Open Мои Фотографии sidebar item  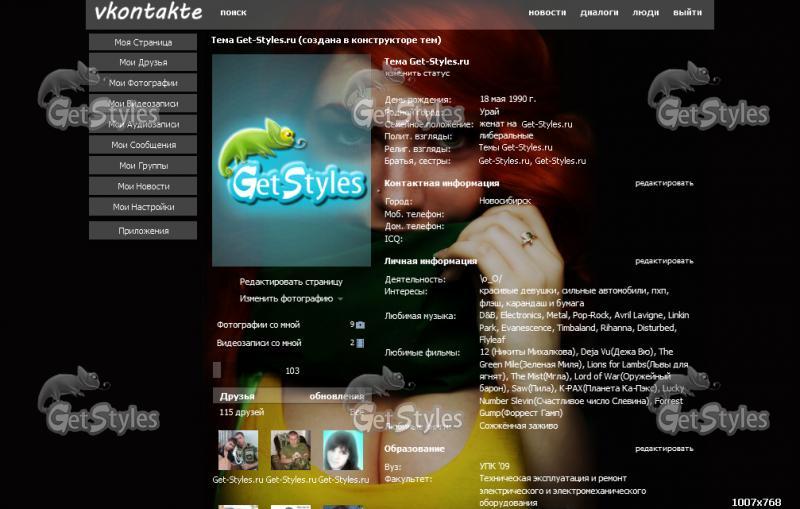click(x=143, y=83)
